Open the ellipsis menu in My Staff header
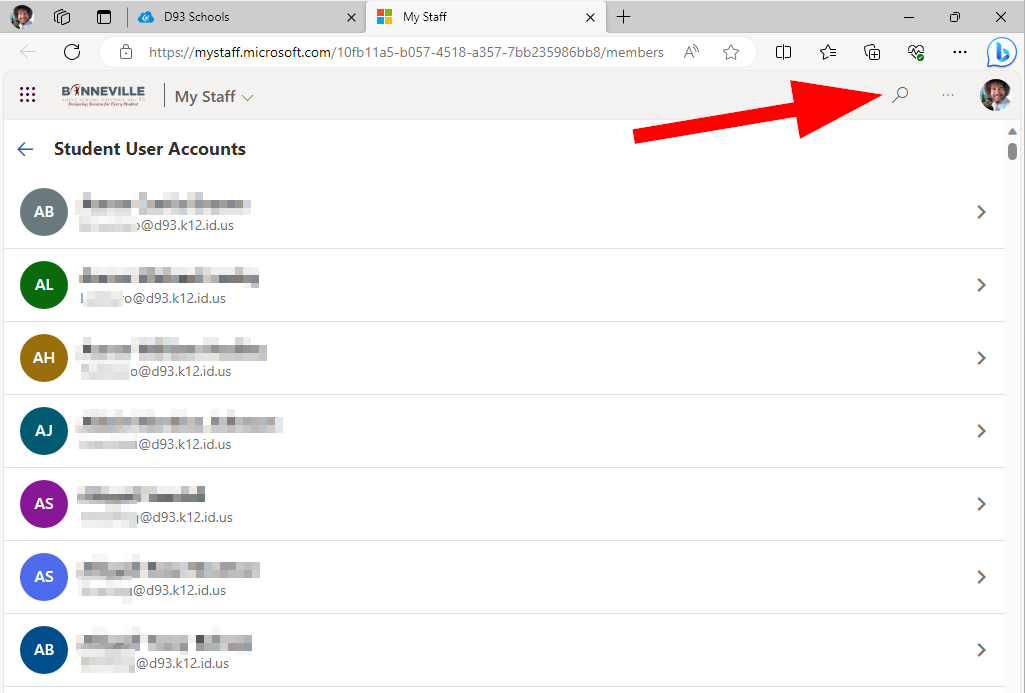 point(947,94)
